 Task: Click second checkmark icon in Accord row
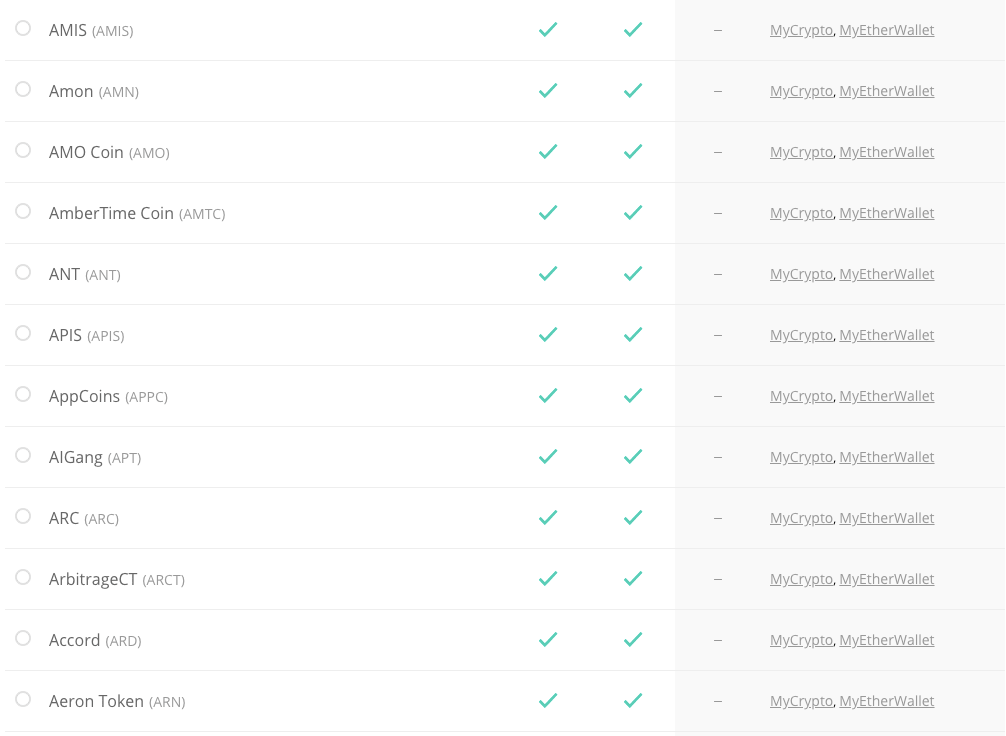tap(633, 639)
